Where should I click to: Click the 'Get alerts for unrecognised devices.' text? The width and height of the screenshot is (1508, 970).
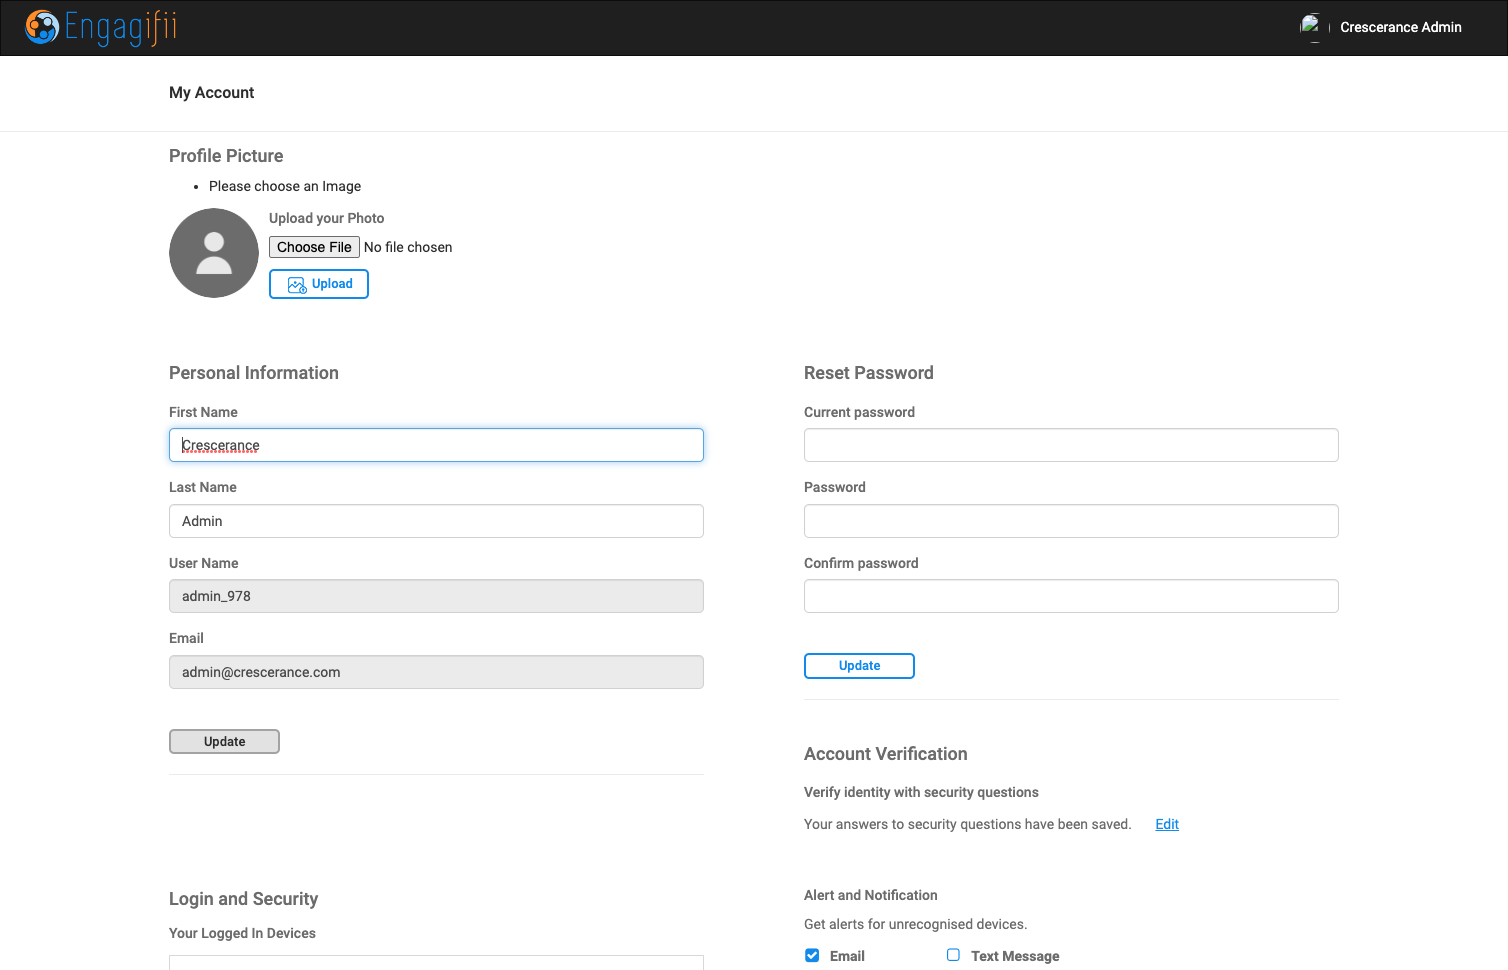[915, 924]
